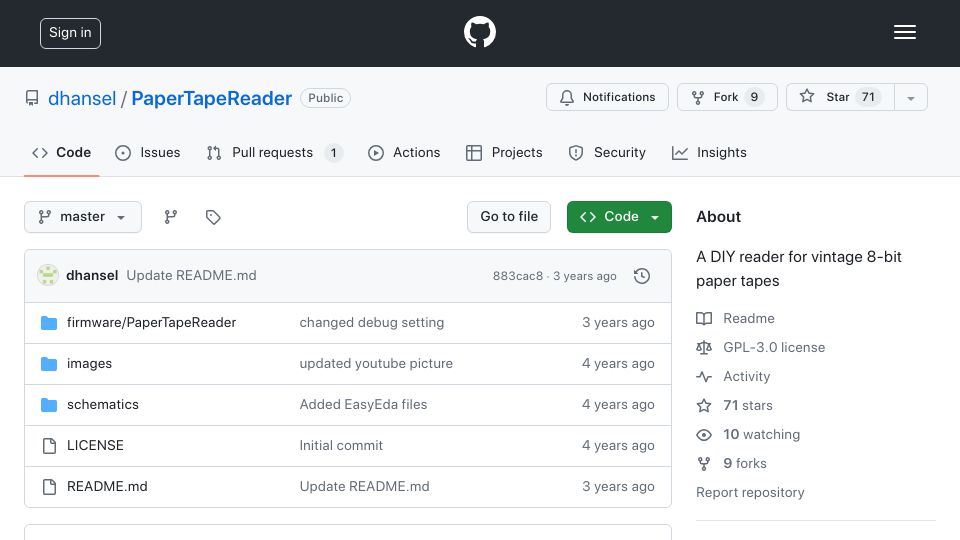Screen dimensions: 960x540
Task: Open the GitHub logo homepage
Action: [x=479, y=32]
